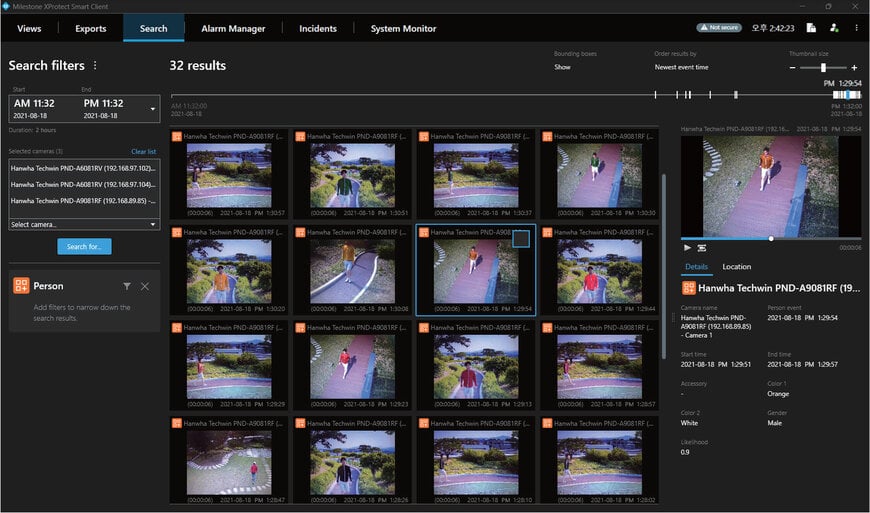Viewport: 870px width, 513px height.
Task: Switch to the Views tab
Action: [29, 28]
